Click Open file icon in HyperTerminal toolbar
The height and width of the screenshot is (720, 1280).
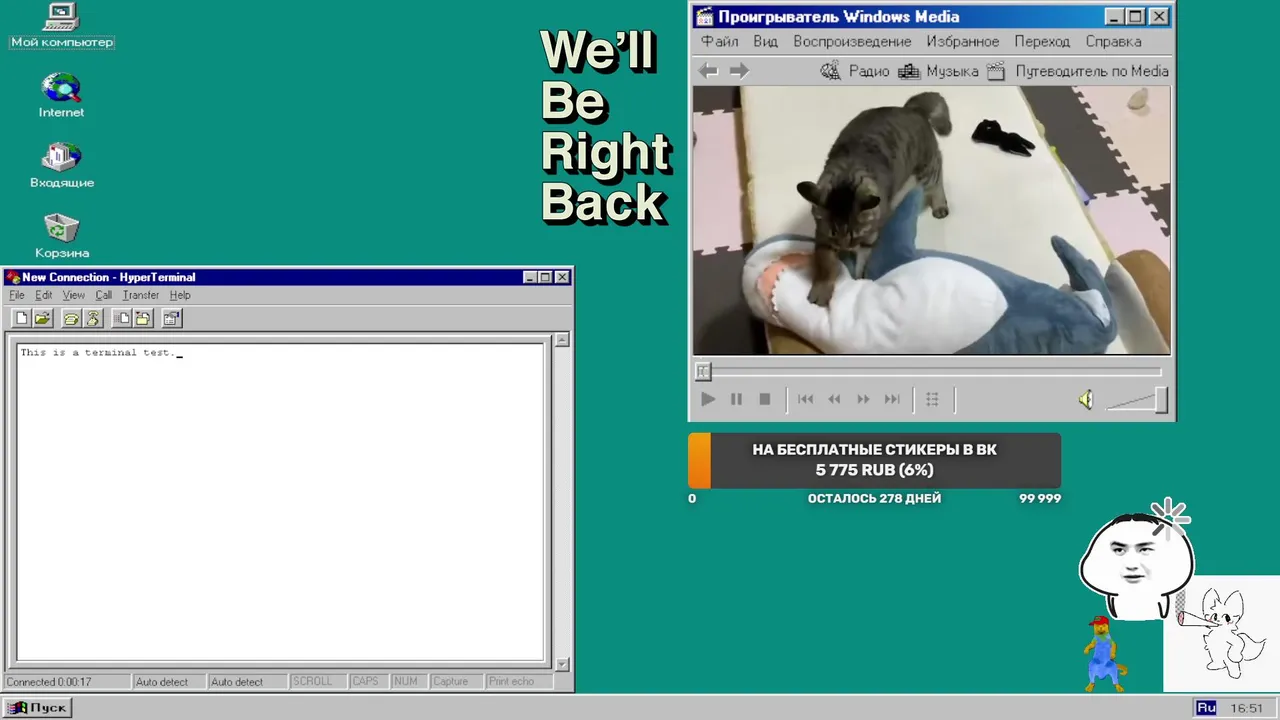point(42,318)
